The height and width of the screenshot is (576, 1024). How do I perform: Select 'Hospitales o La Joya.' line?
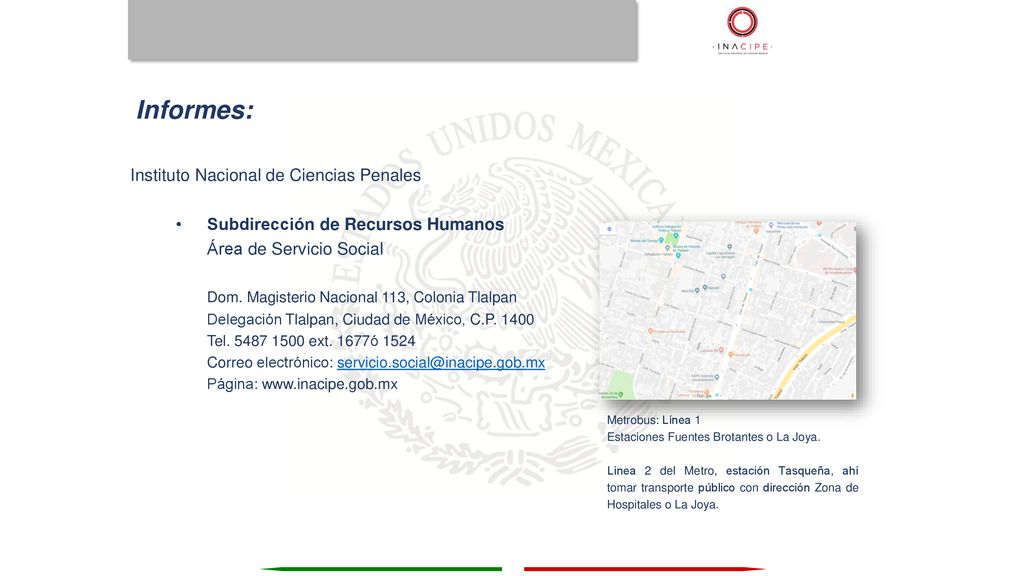tap(663, 505)
